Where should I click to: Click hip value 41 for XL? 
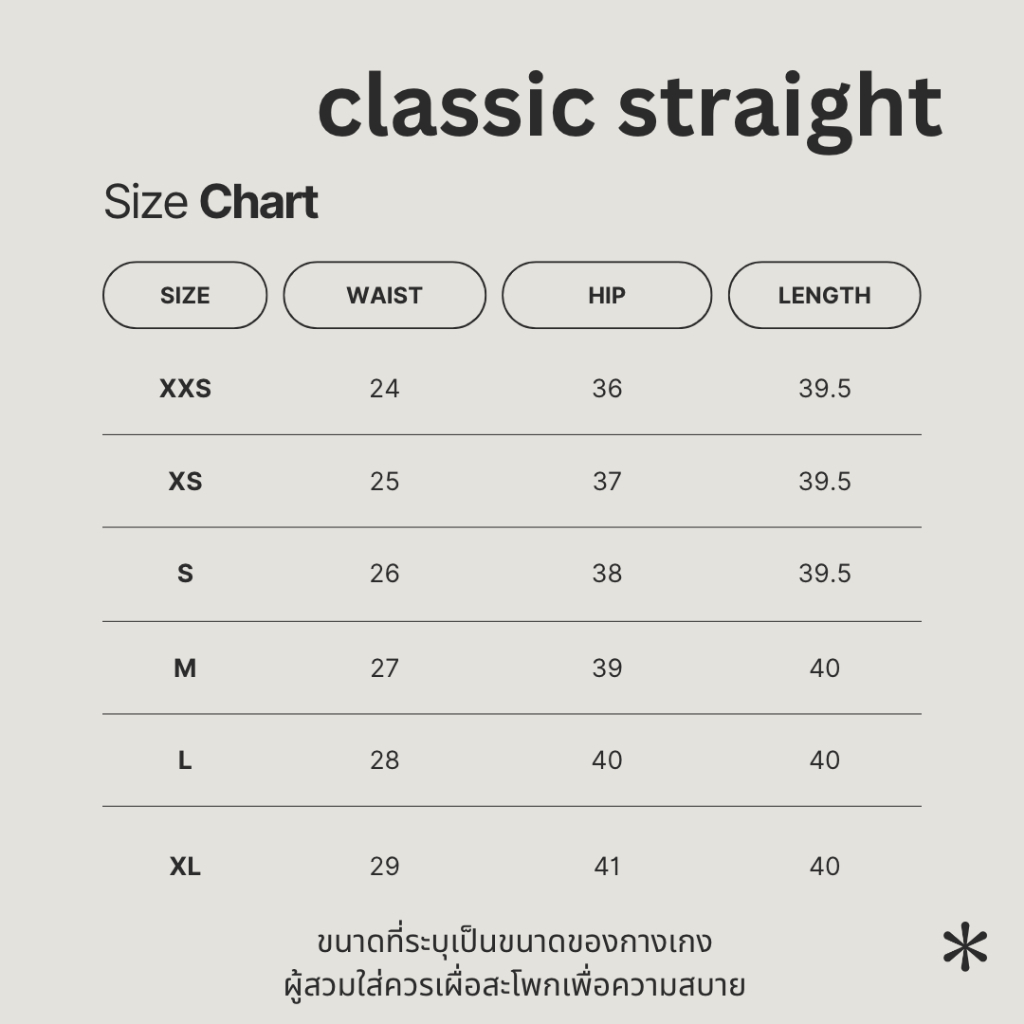pyautogui.click(x=607, y=867)
